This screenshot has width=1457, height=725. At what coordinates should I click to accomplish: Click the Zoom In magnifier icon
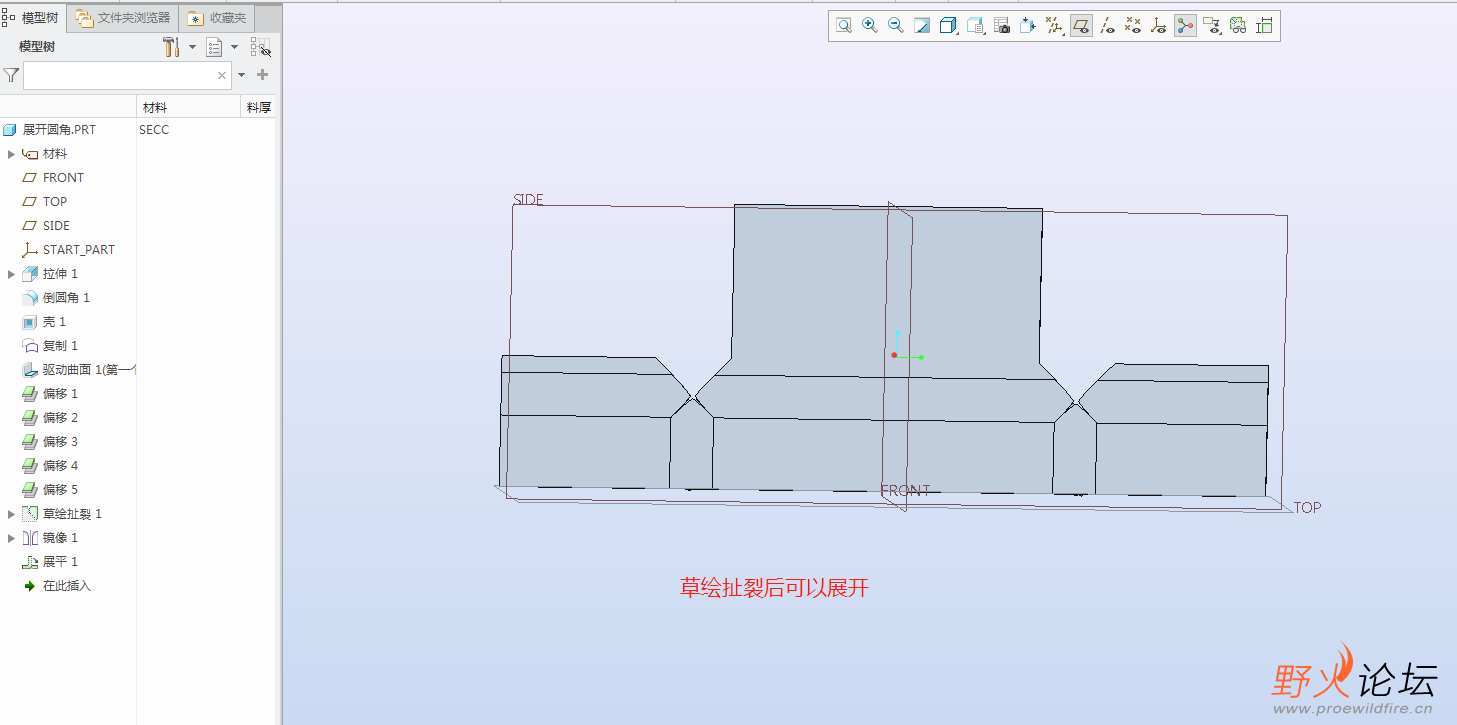point(870,26)
